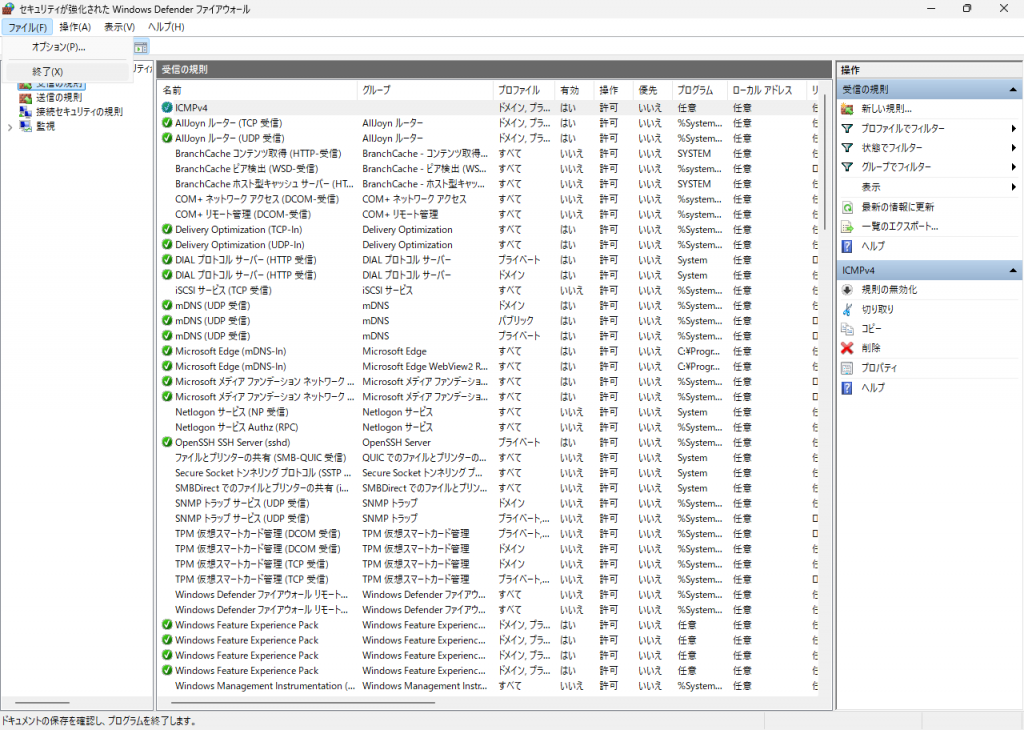Open the 操作(A) menu
The width and height of the screenshot is (1024, 730).
click(75, 27)
